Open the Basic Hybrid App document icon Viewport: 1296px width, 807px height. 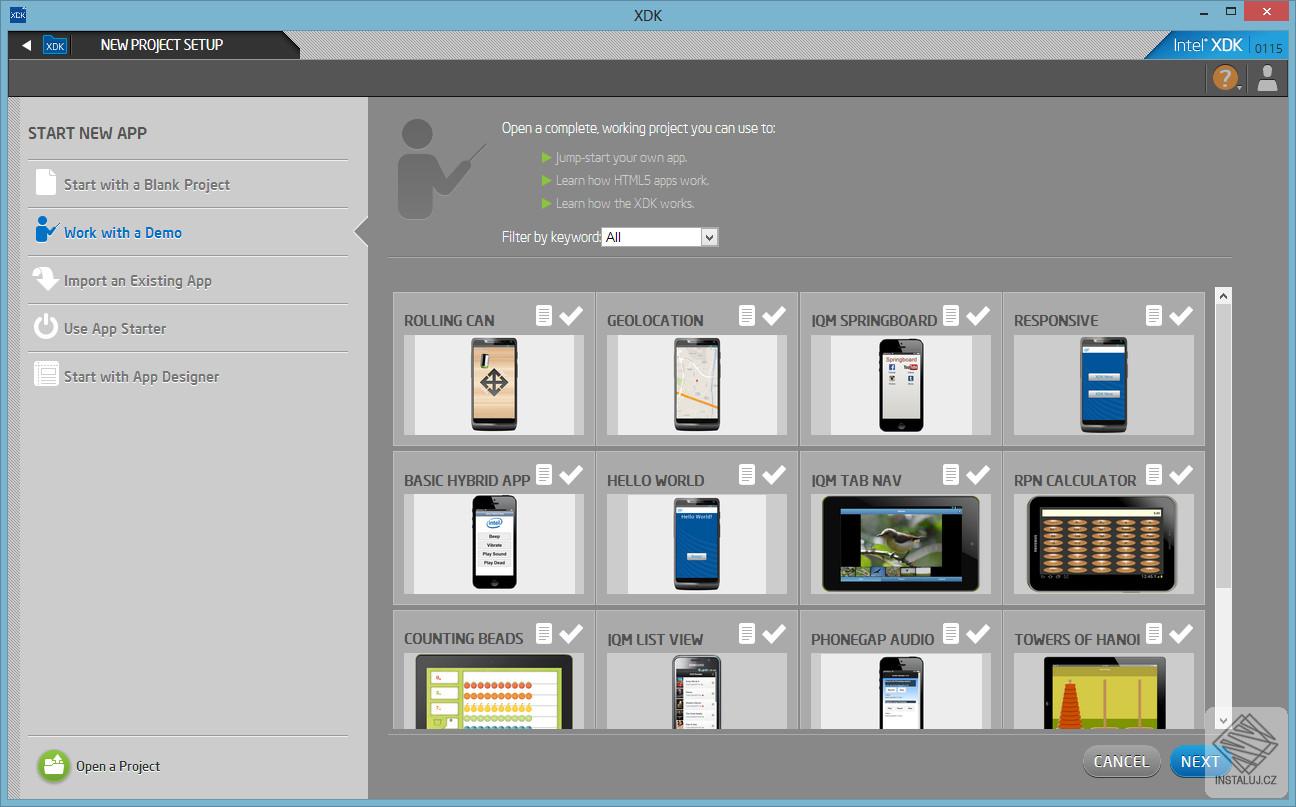coord(544,474)
